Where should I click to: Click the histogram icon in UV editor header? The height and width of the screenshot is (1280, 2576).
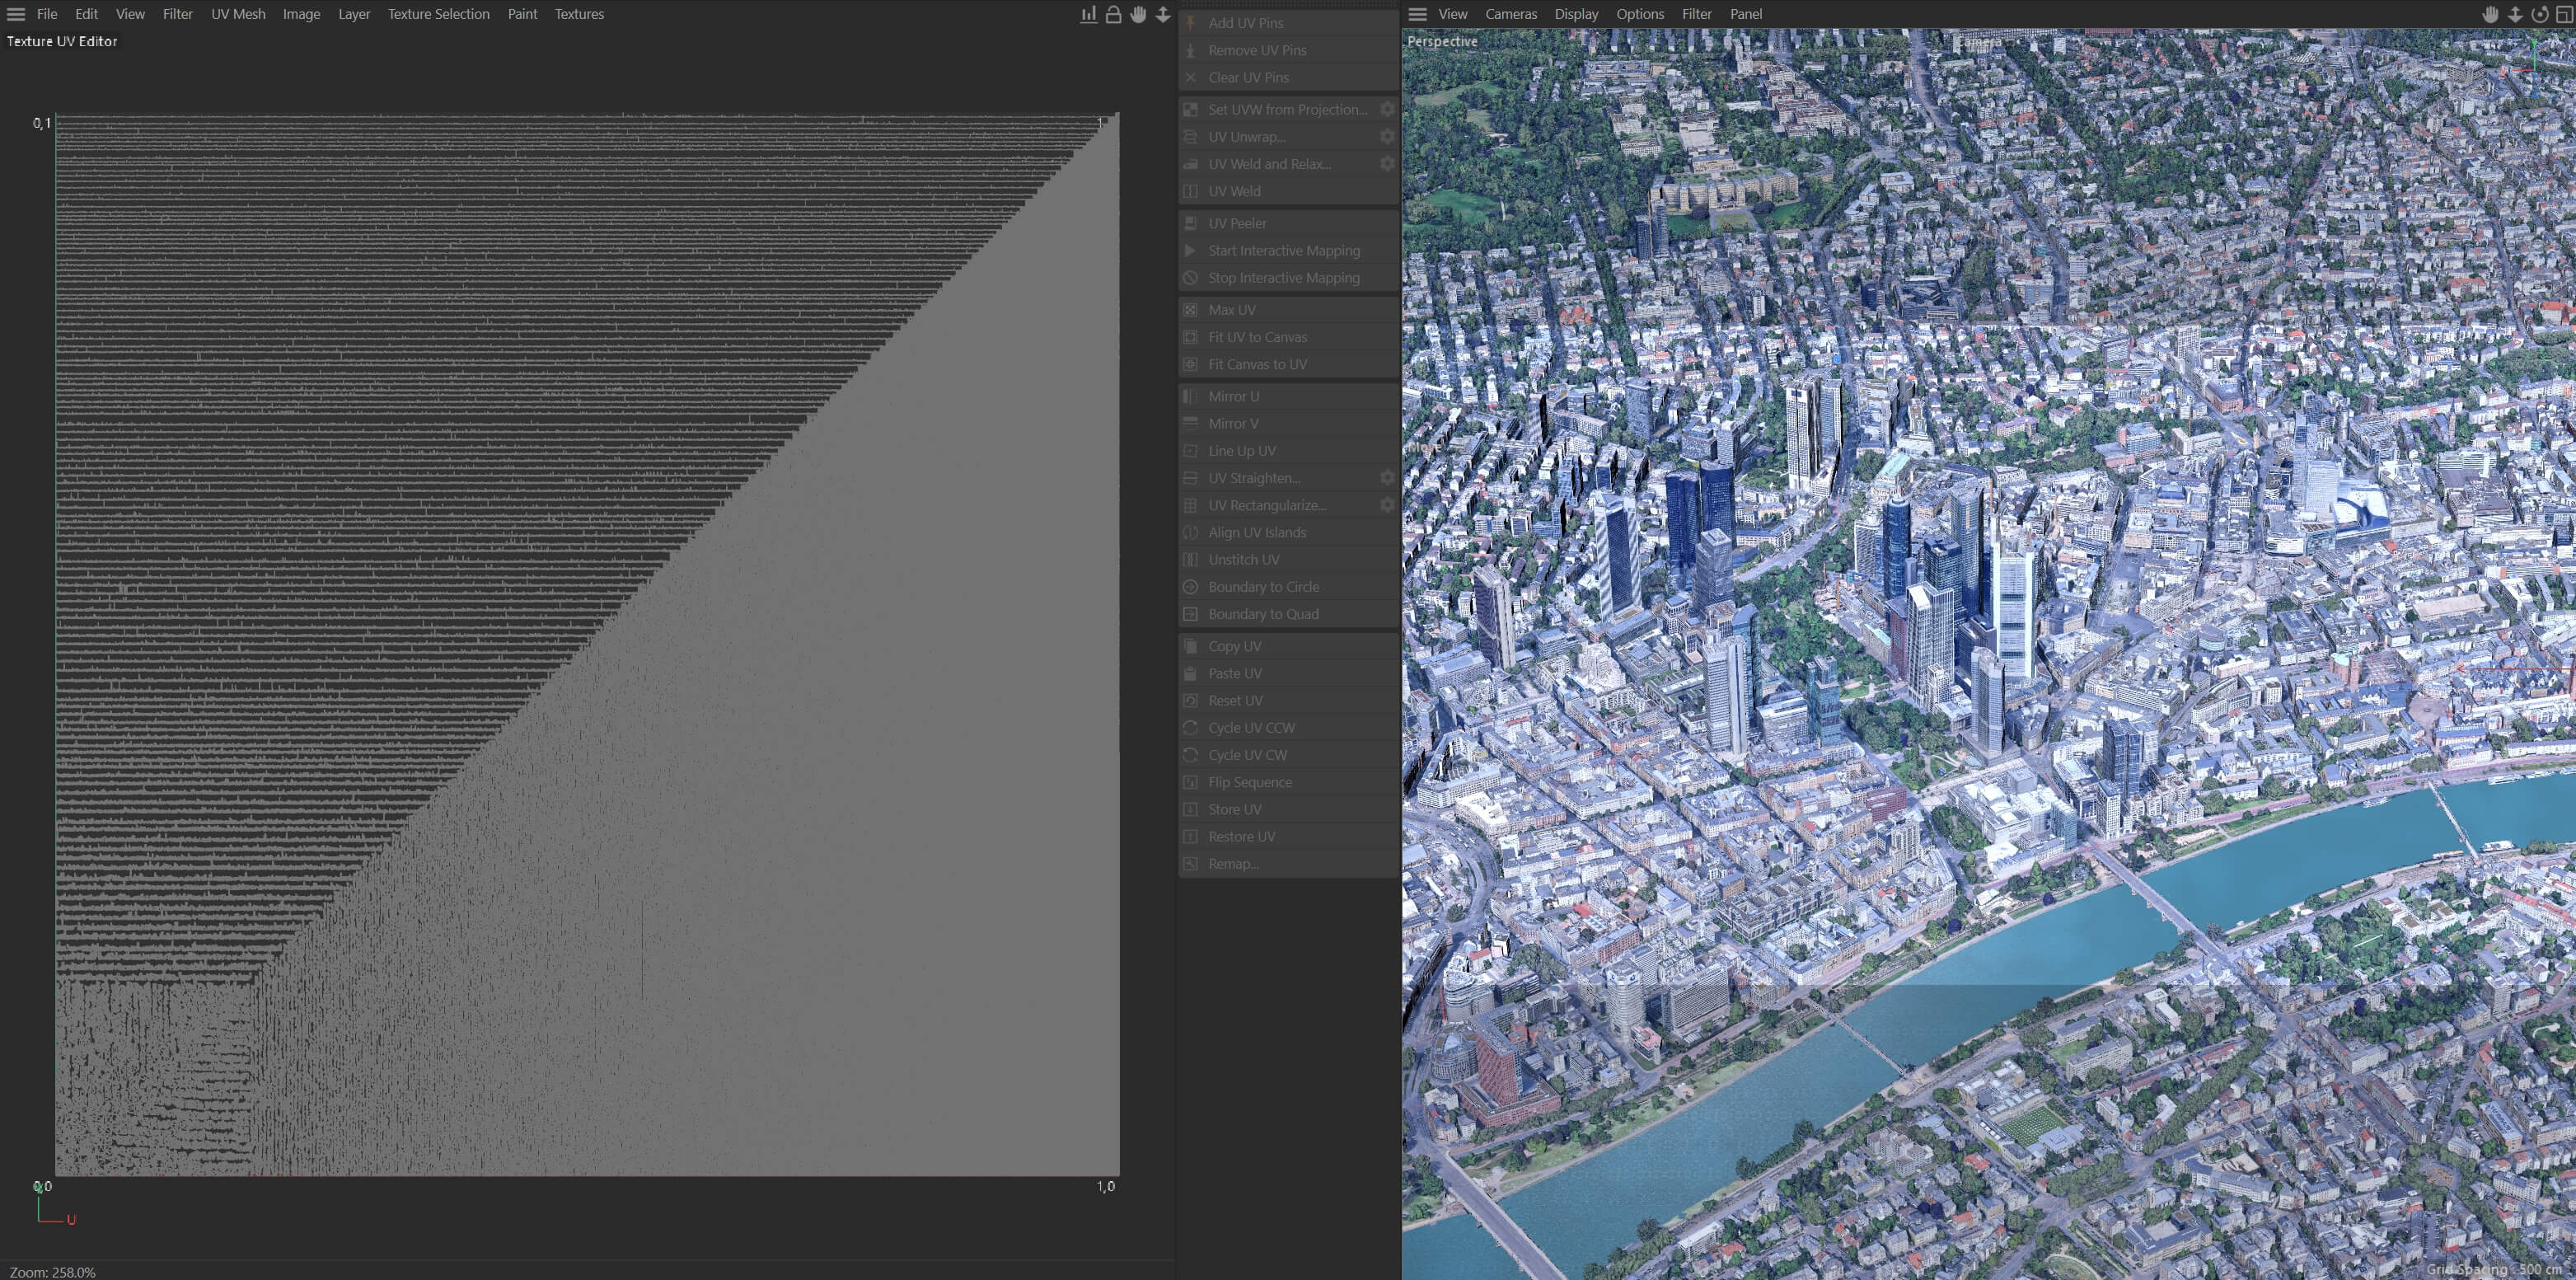(x=1088, y=14)
